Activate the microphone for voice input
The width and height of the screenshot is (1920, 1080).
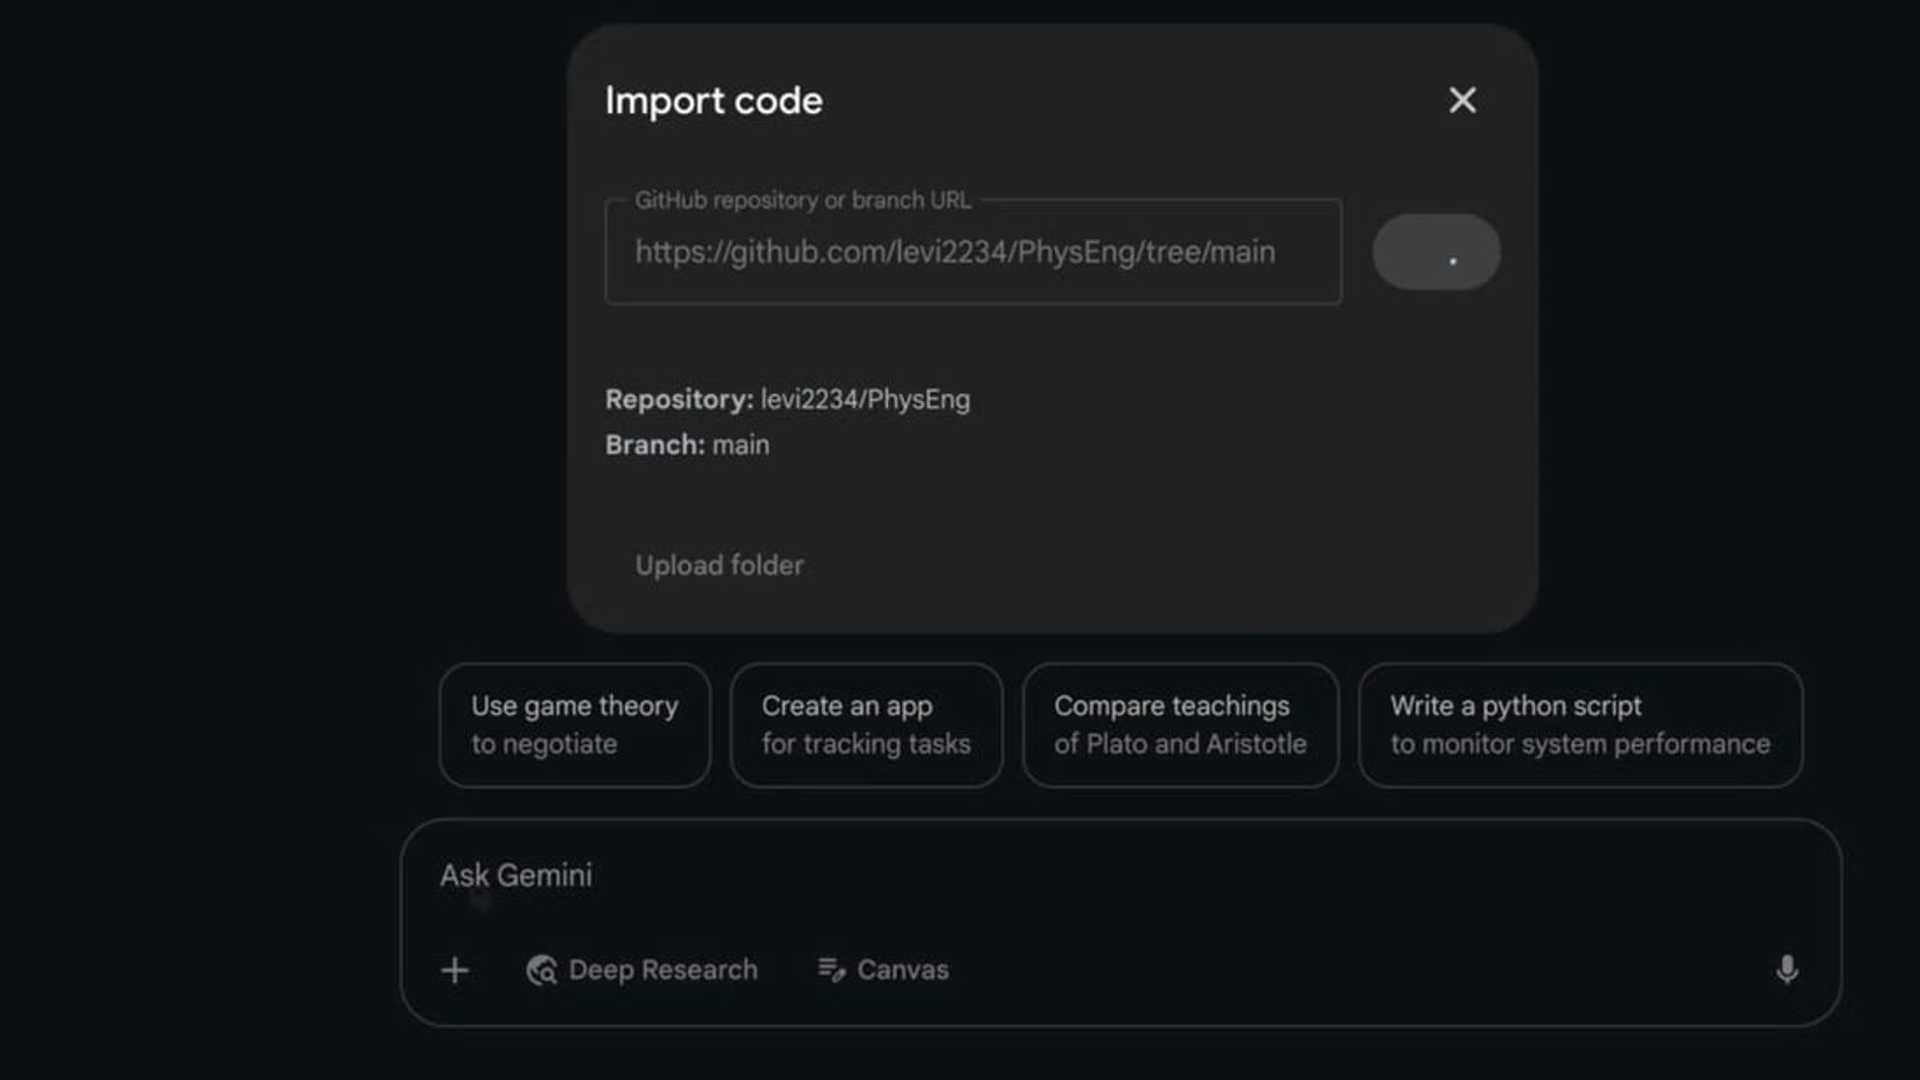[1787, 969]
